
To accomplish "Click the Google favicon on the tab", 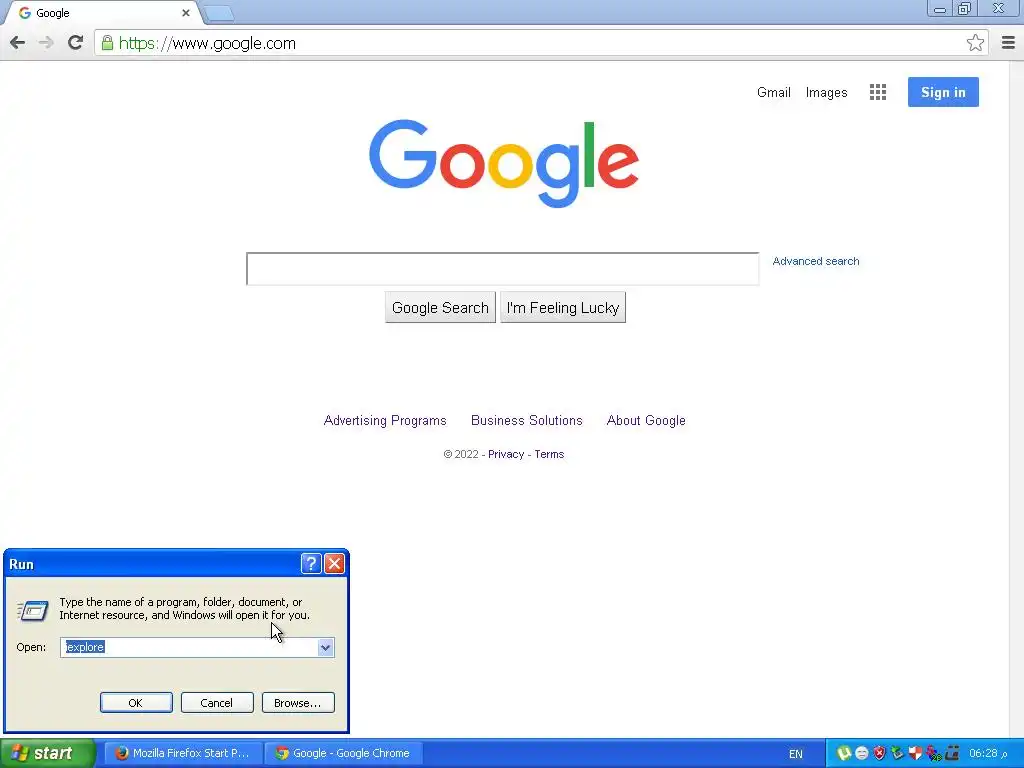I will (25, 13).
